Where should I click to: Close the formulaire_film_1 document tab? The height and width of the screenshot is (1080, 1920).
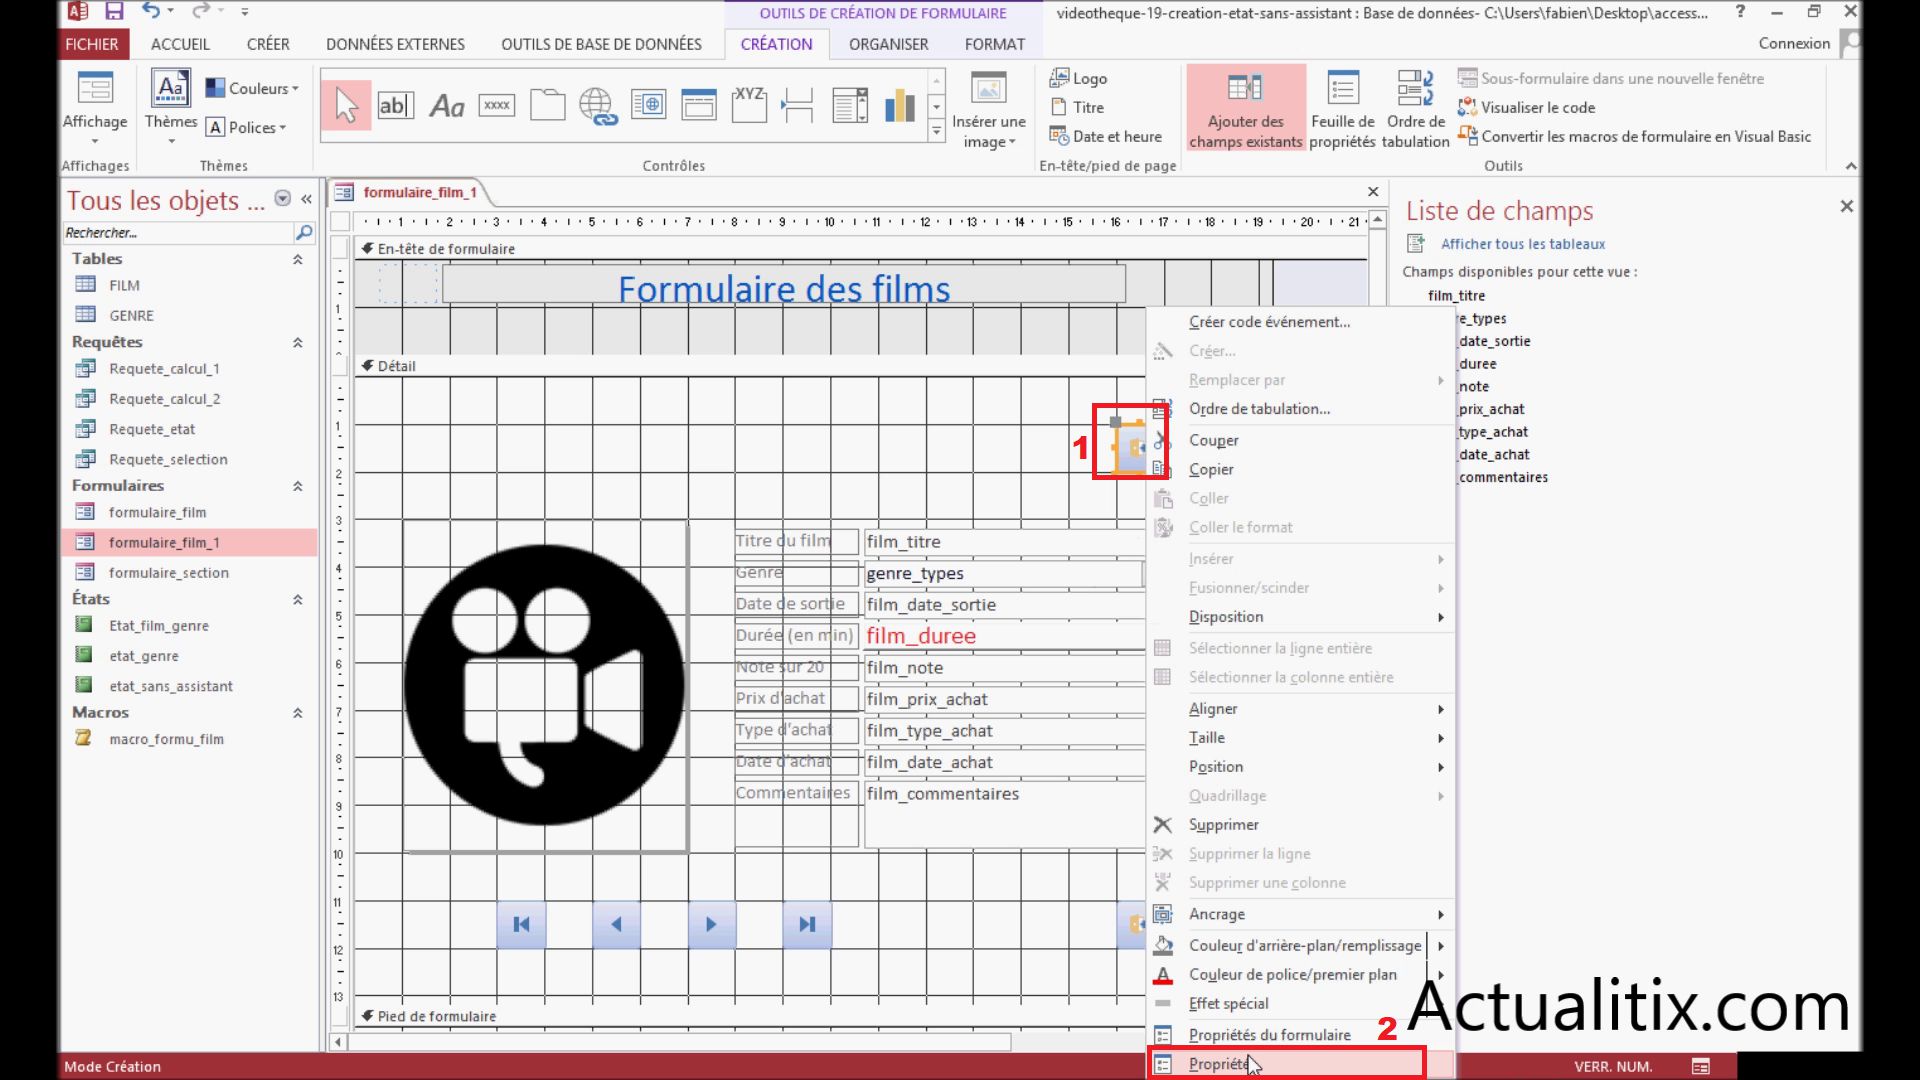[x=1373, y=192]
